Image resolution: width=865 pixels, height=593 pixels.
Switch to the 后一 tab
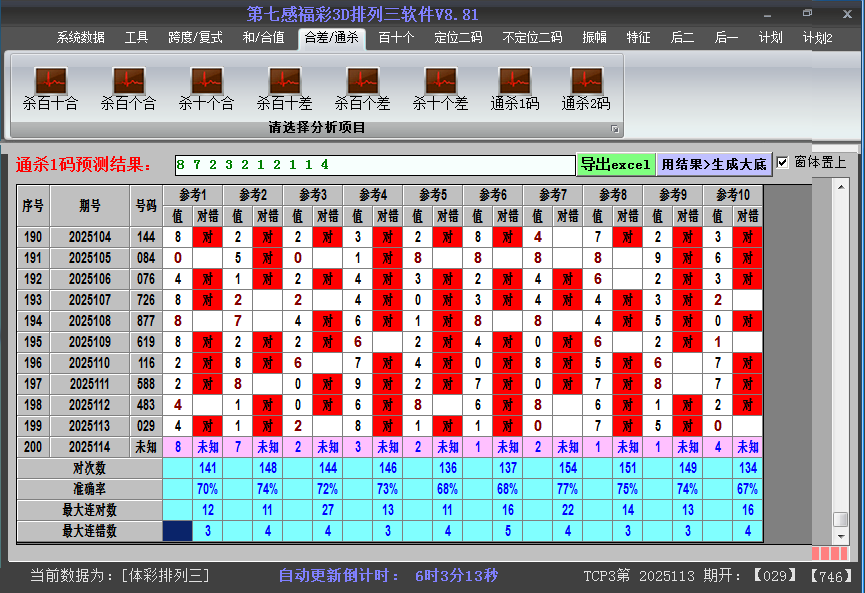click(726, 38)
